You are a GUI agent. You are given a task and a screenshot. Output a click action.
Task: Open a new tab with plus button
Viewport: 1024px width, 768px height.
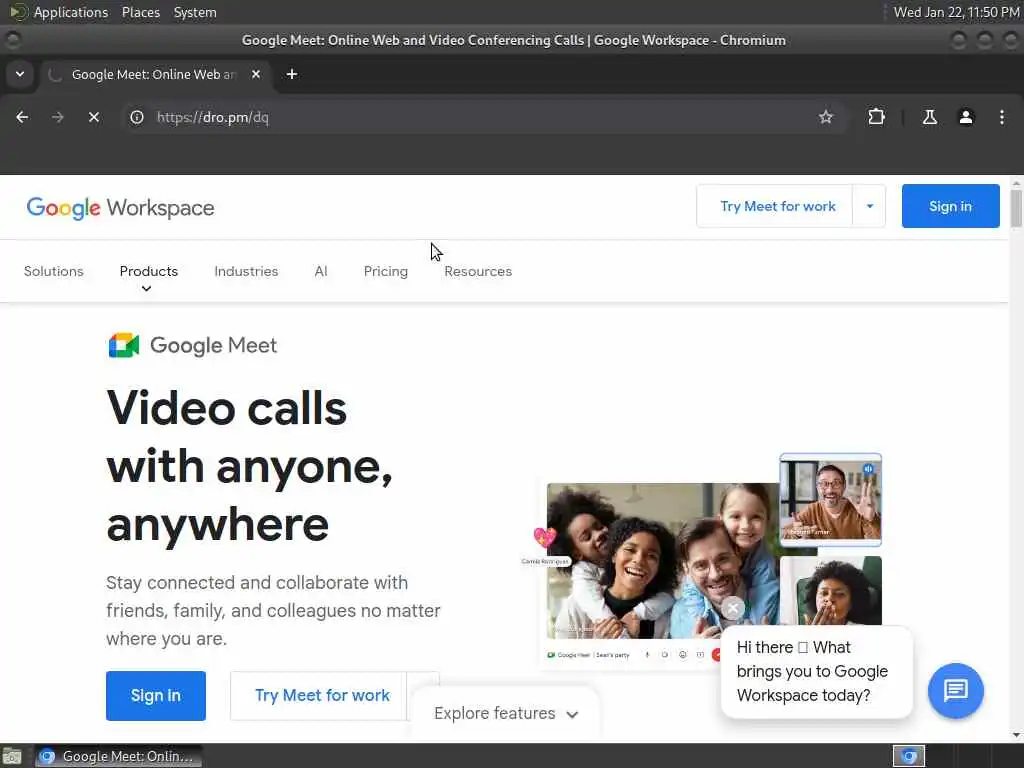point(292,74)
